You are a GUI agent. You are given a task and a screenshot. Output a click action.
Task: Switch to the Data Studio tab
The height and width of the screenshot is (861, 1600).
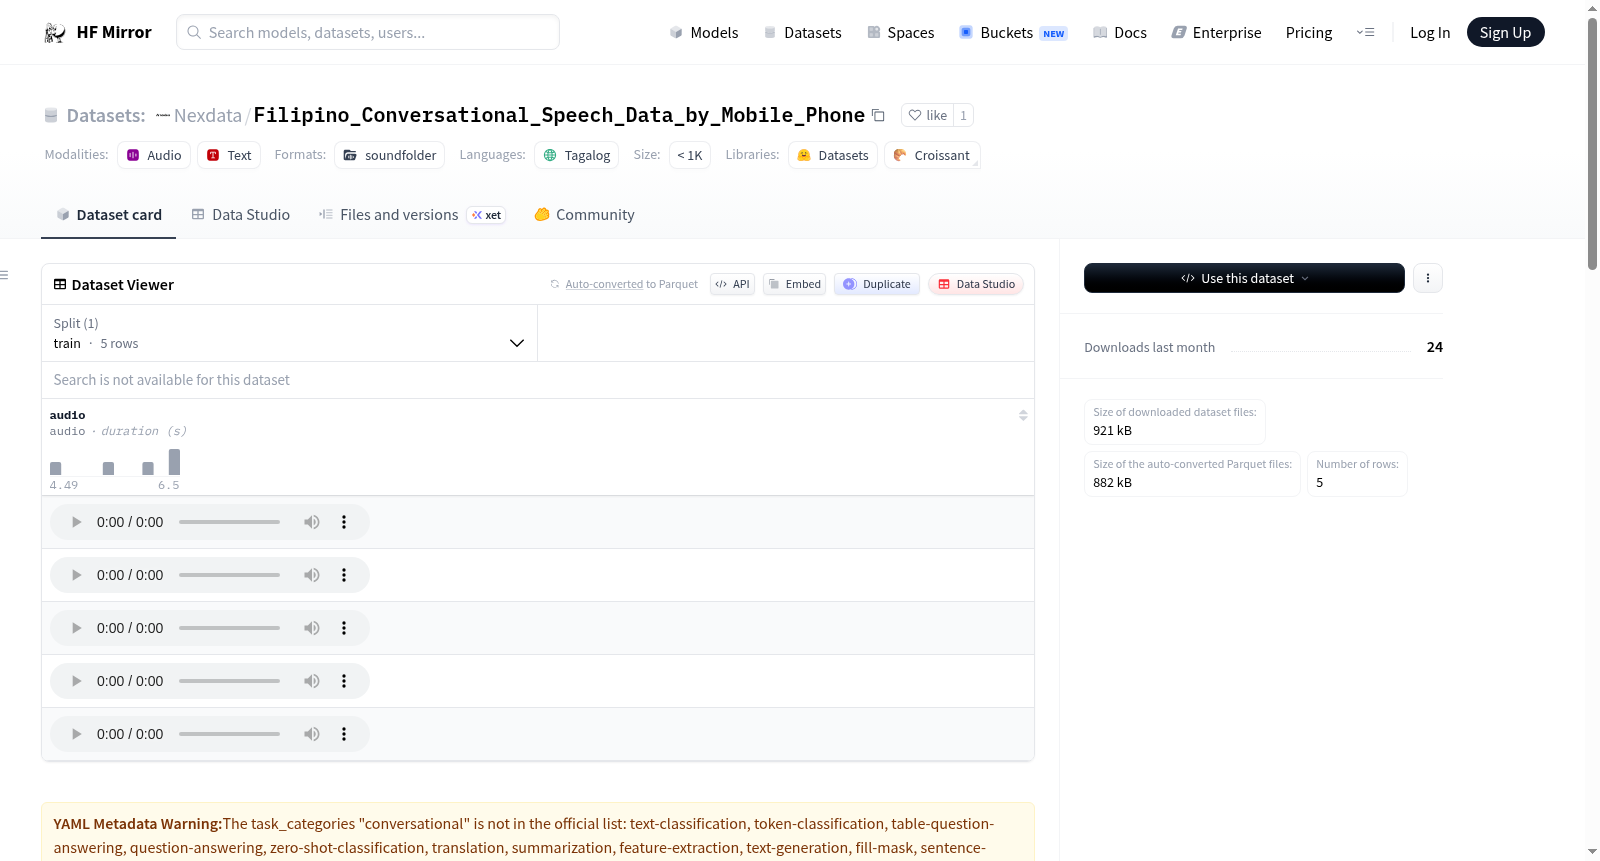click(x=241, y=214)
